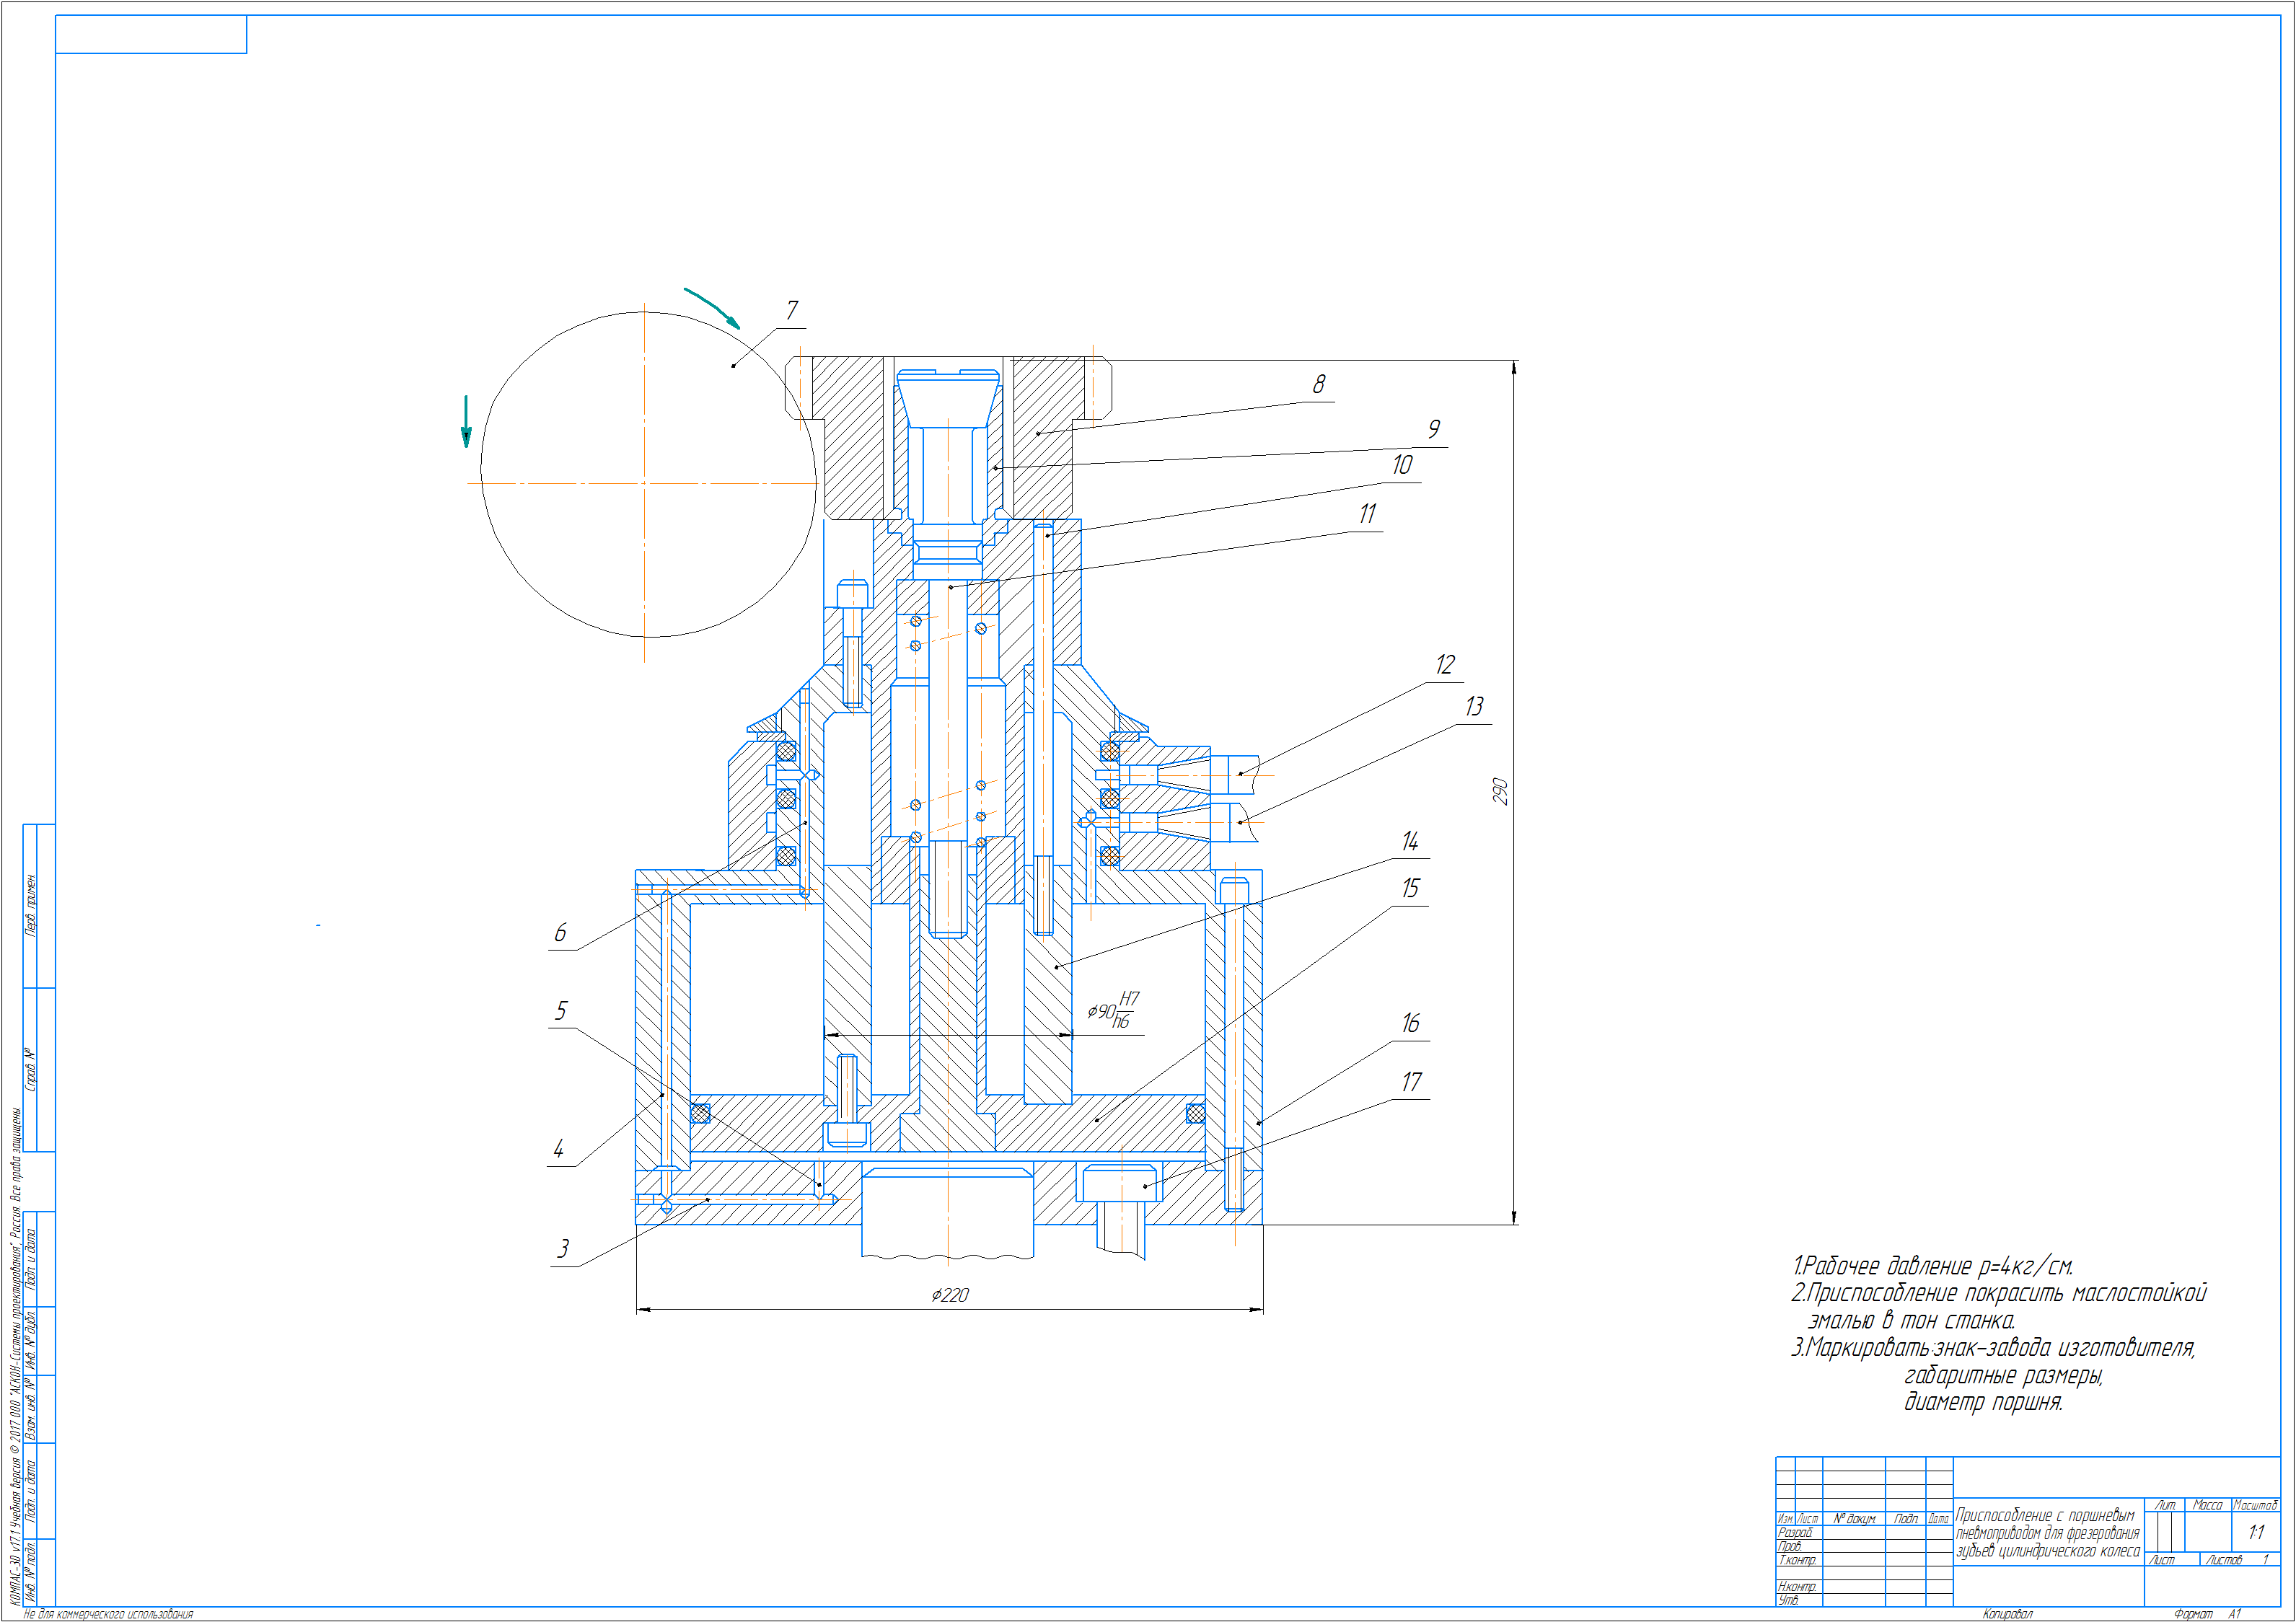Viewport: 2296px width, 1622px height.
Task: Click the 'Перв. примен.' side stamp cell
Action: (31, 906)
